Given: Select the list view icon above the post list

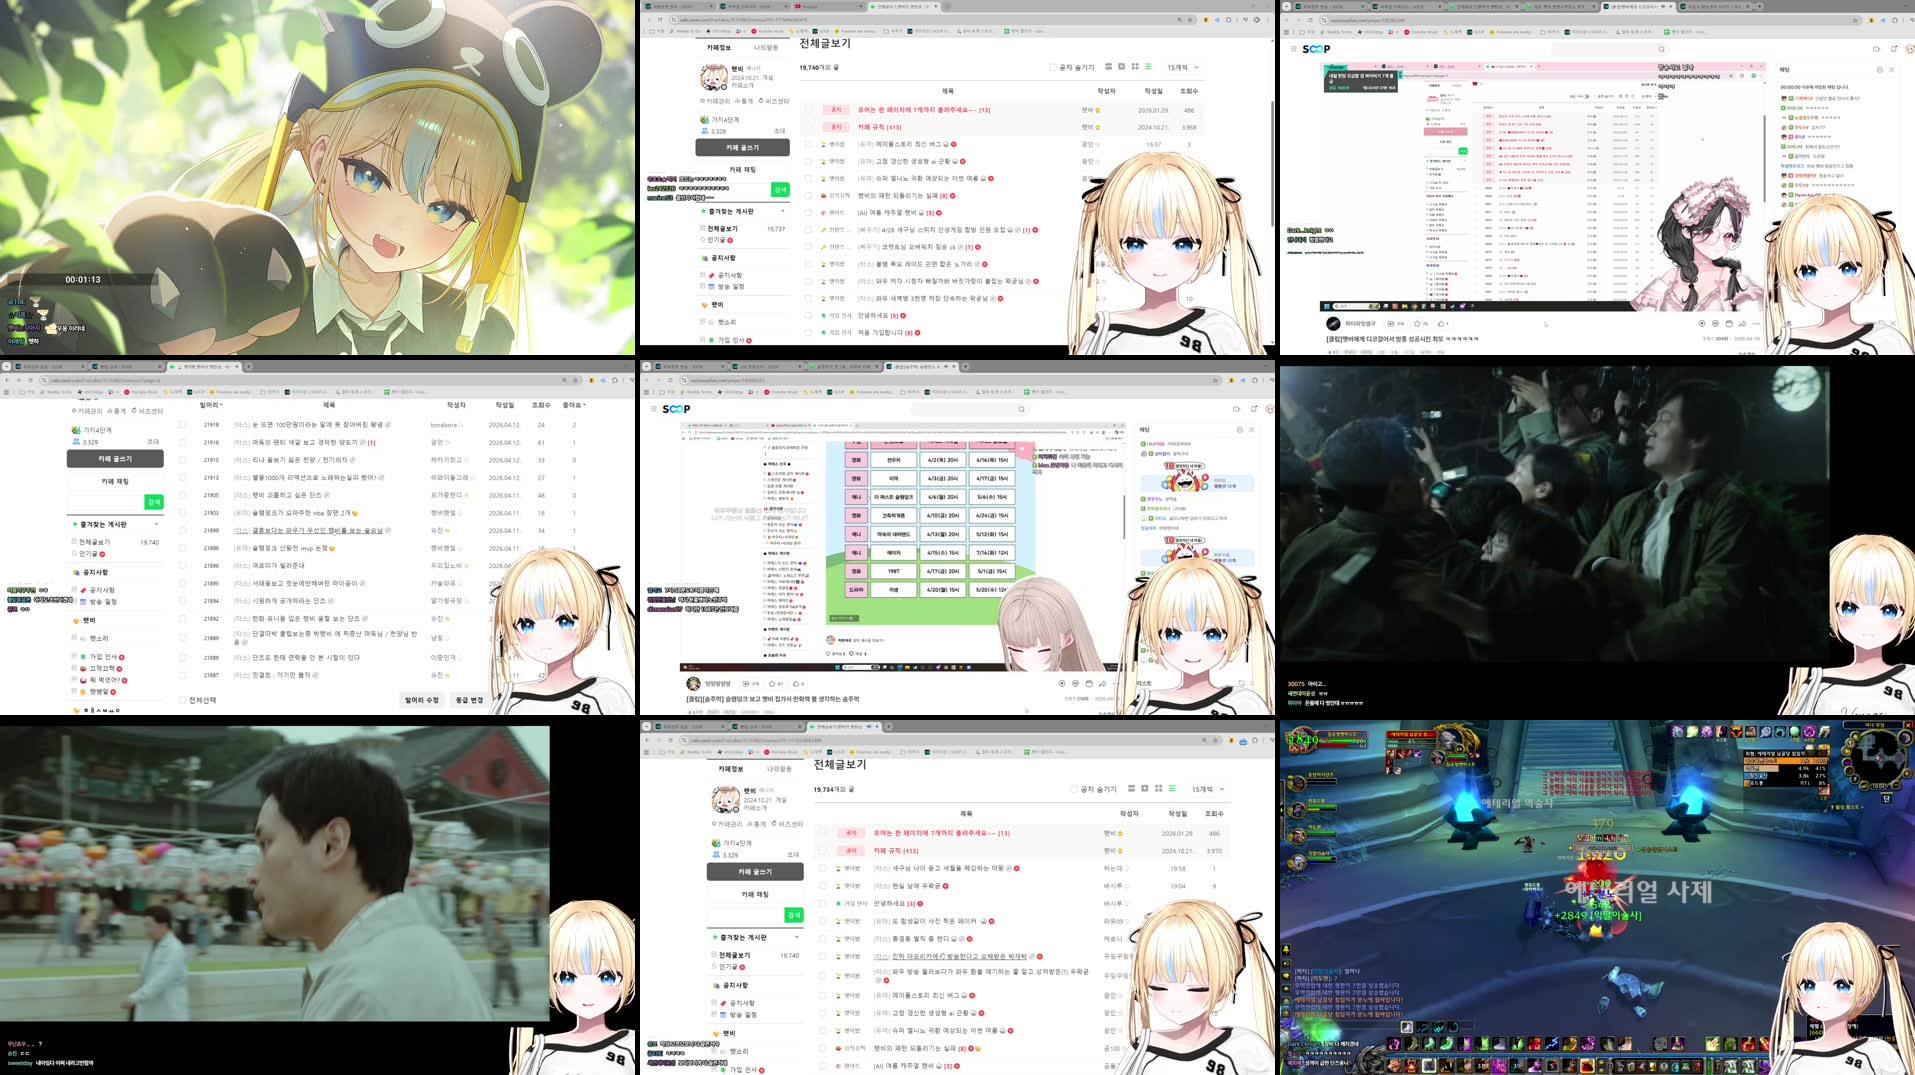Looking at the screenshot, I should pyautogui.click(x=1148, y=67).
